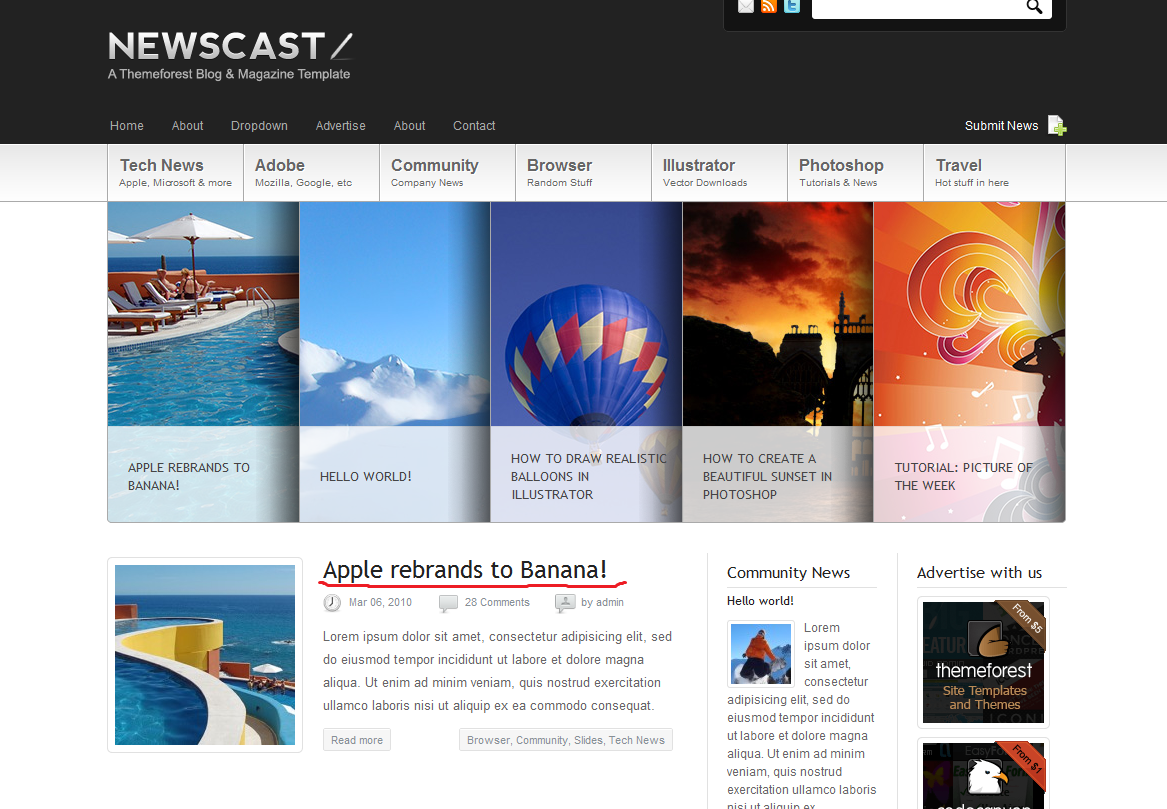The height and width of the screenshot is (809, 1167).
Task: Open the Contact menu item
Action: (474, 126)
